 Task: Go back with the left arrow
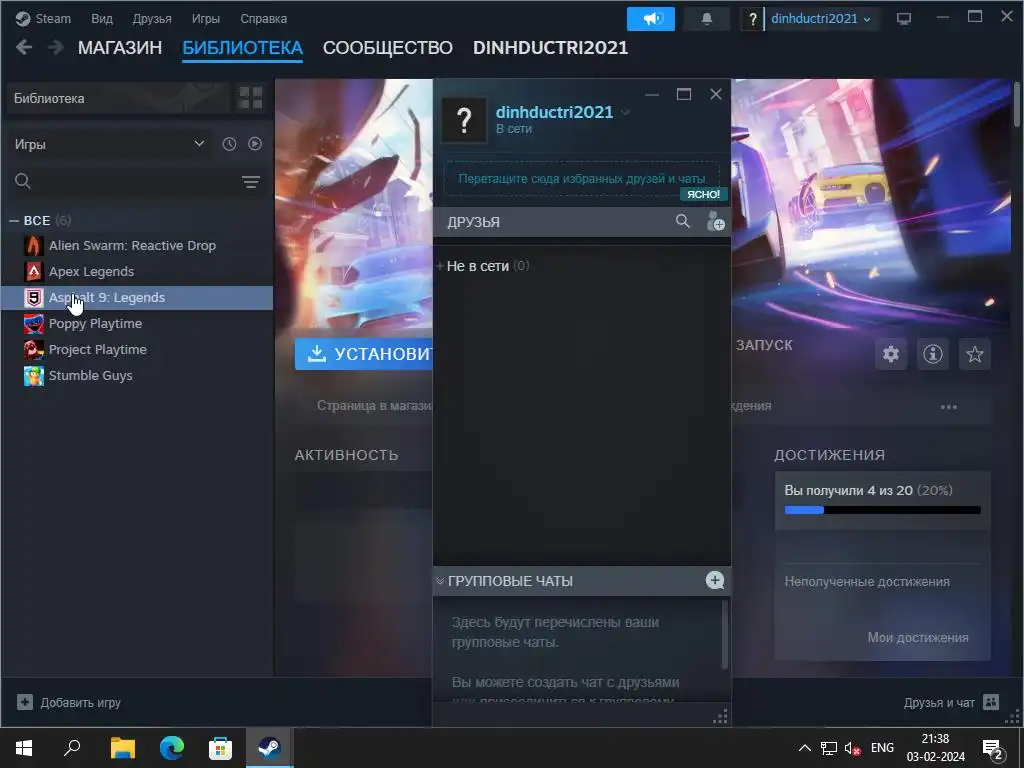[24, 47]
